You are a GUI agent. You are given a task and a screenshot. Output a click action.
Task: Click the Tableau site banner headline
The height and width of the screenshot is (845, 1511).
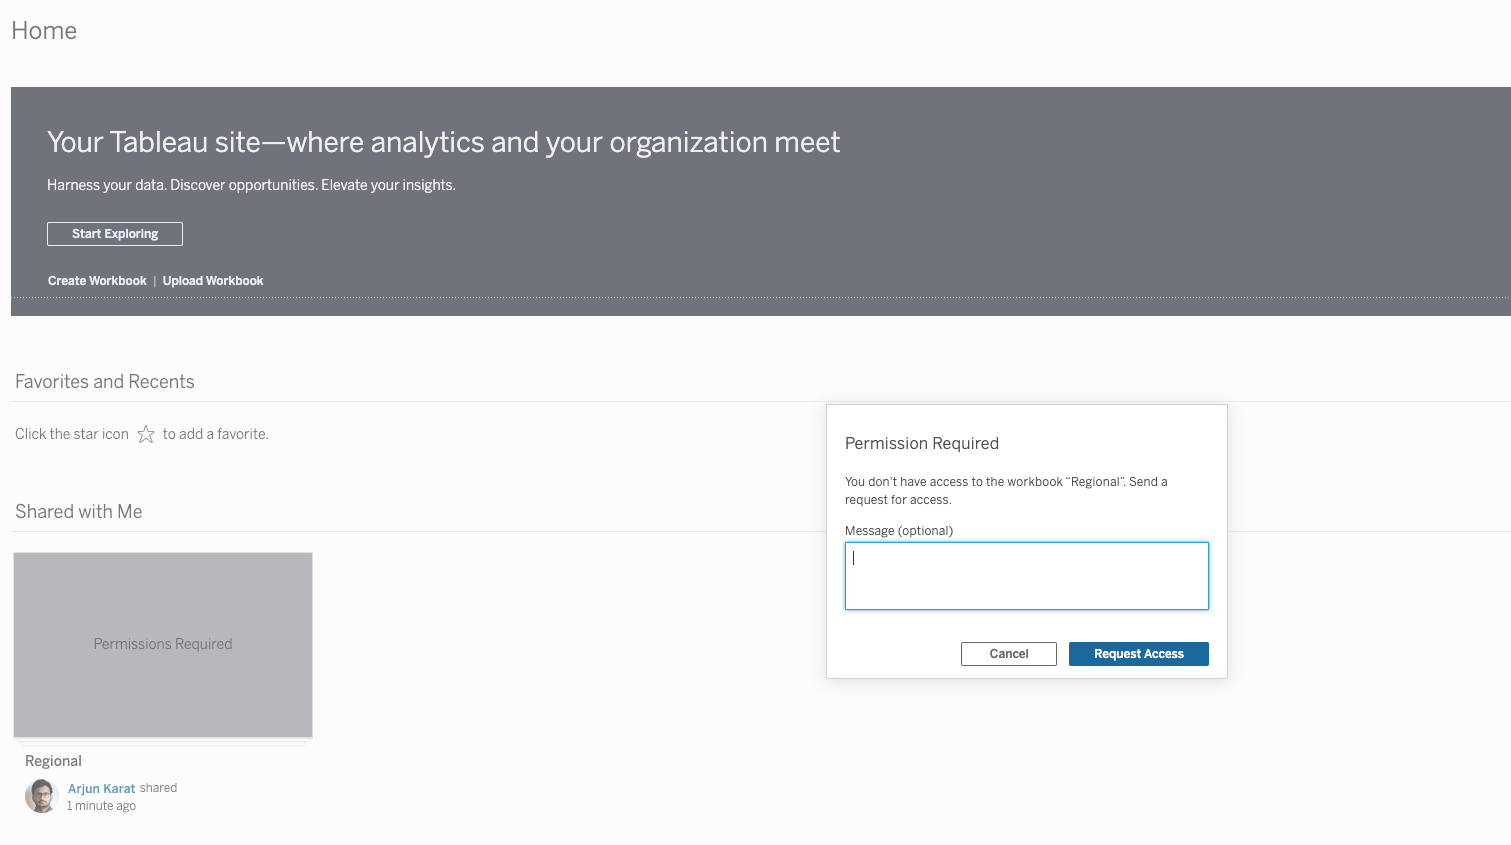tap(443, 143)
